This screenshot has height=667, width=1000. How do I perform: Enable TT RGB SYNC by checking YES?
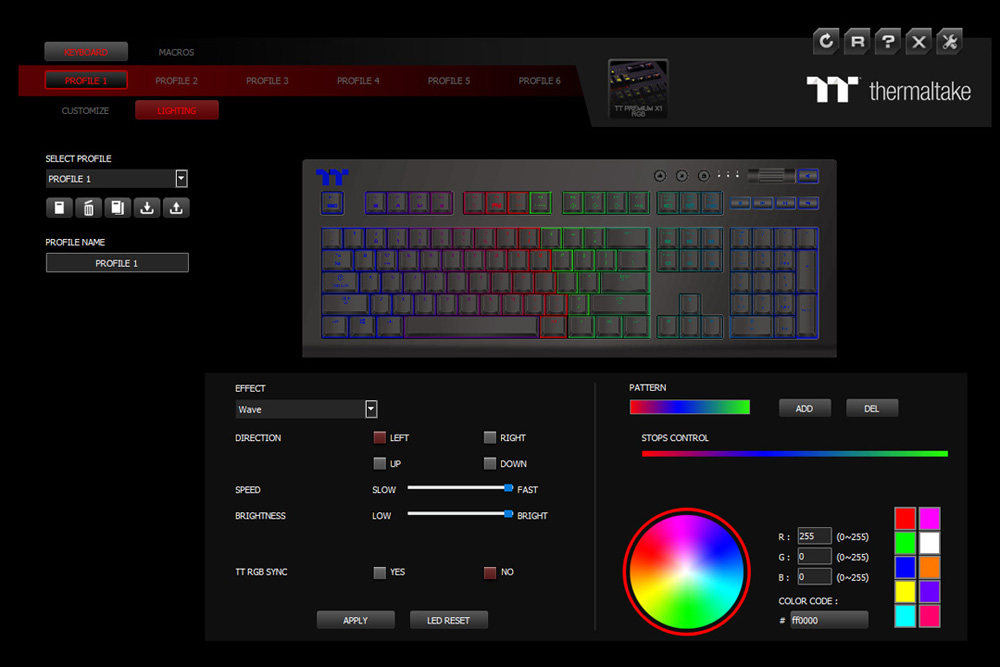(x=379, y=572)
